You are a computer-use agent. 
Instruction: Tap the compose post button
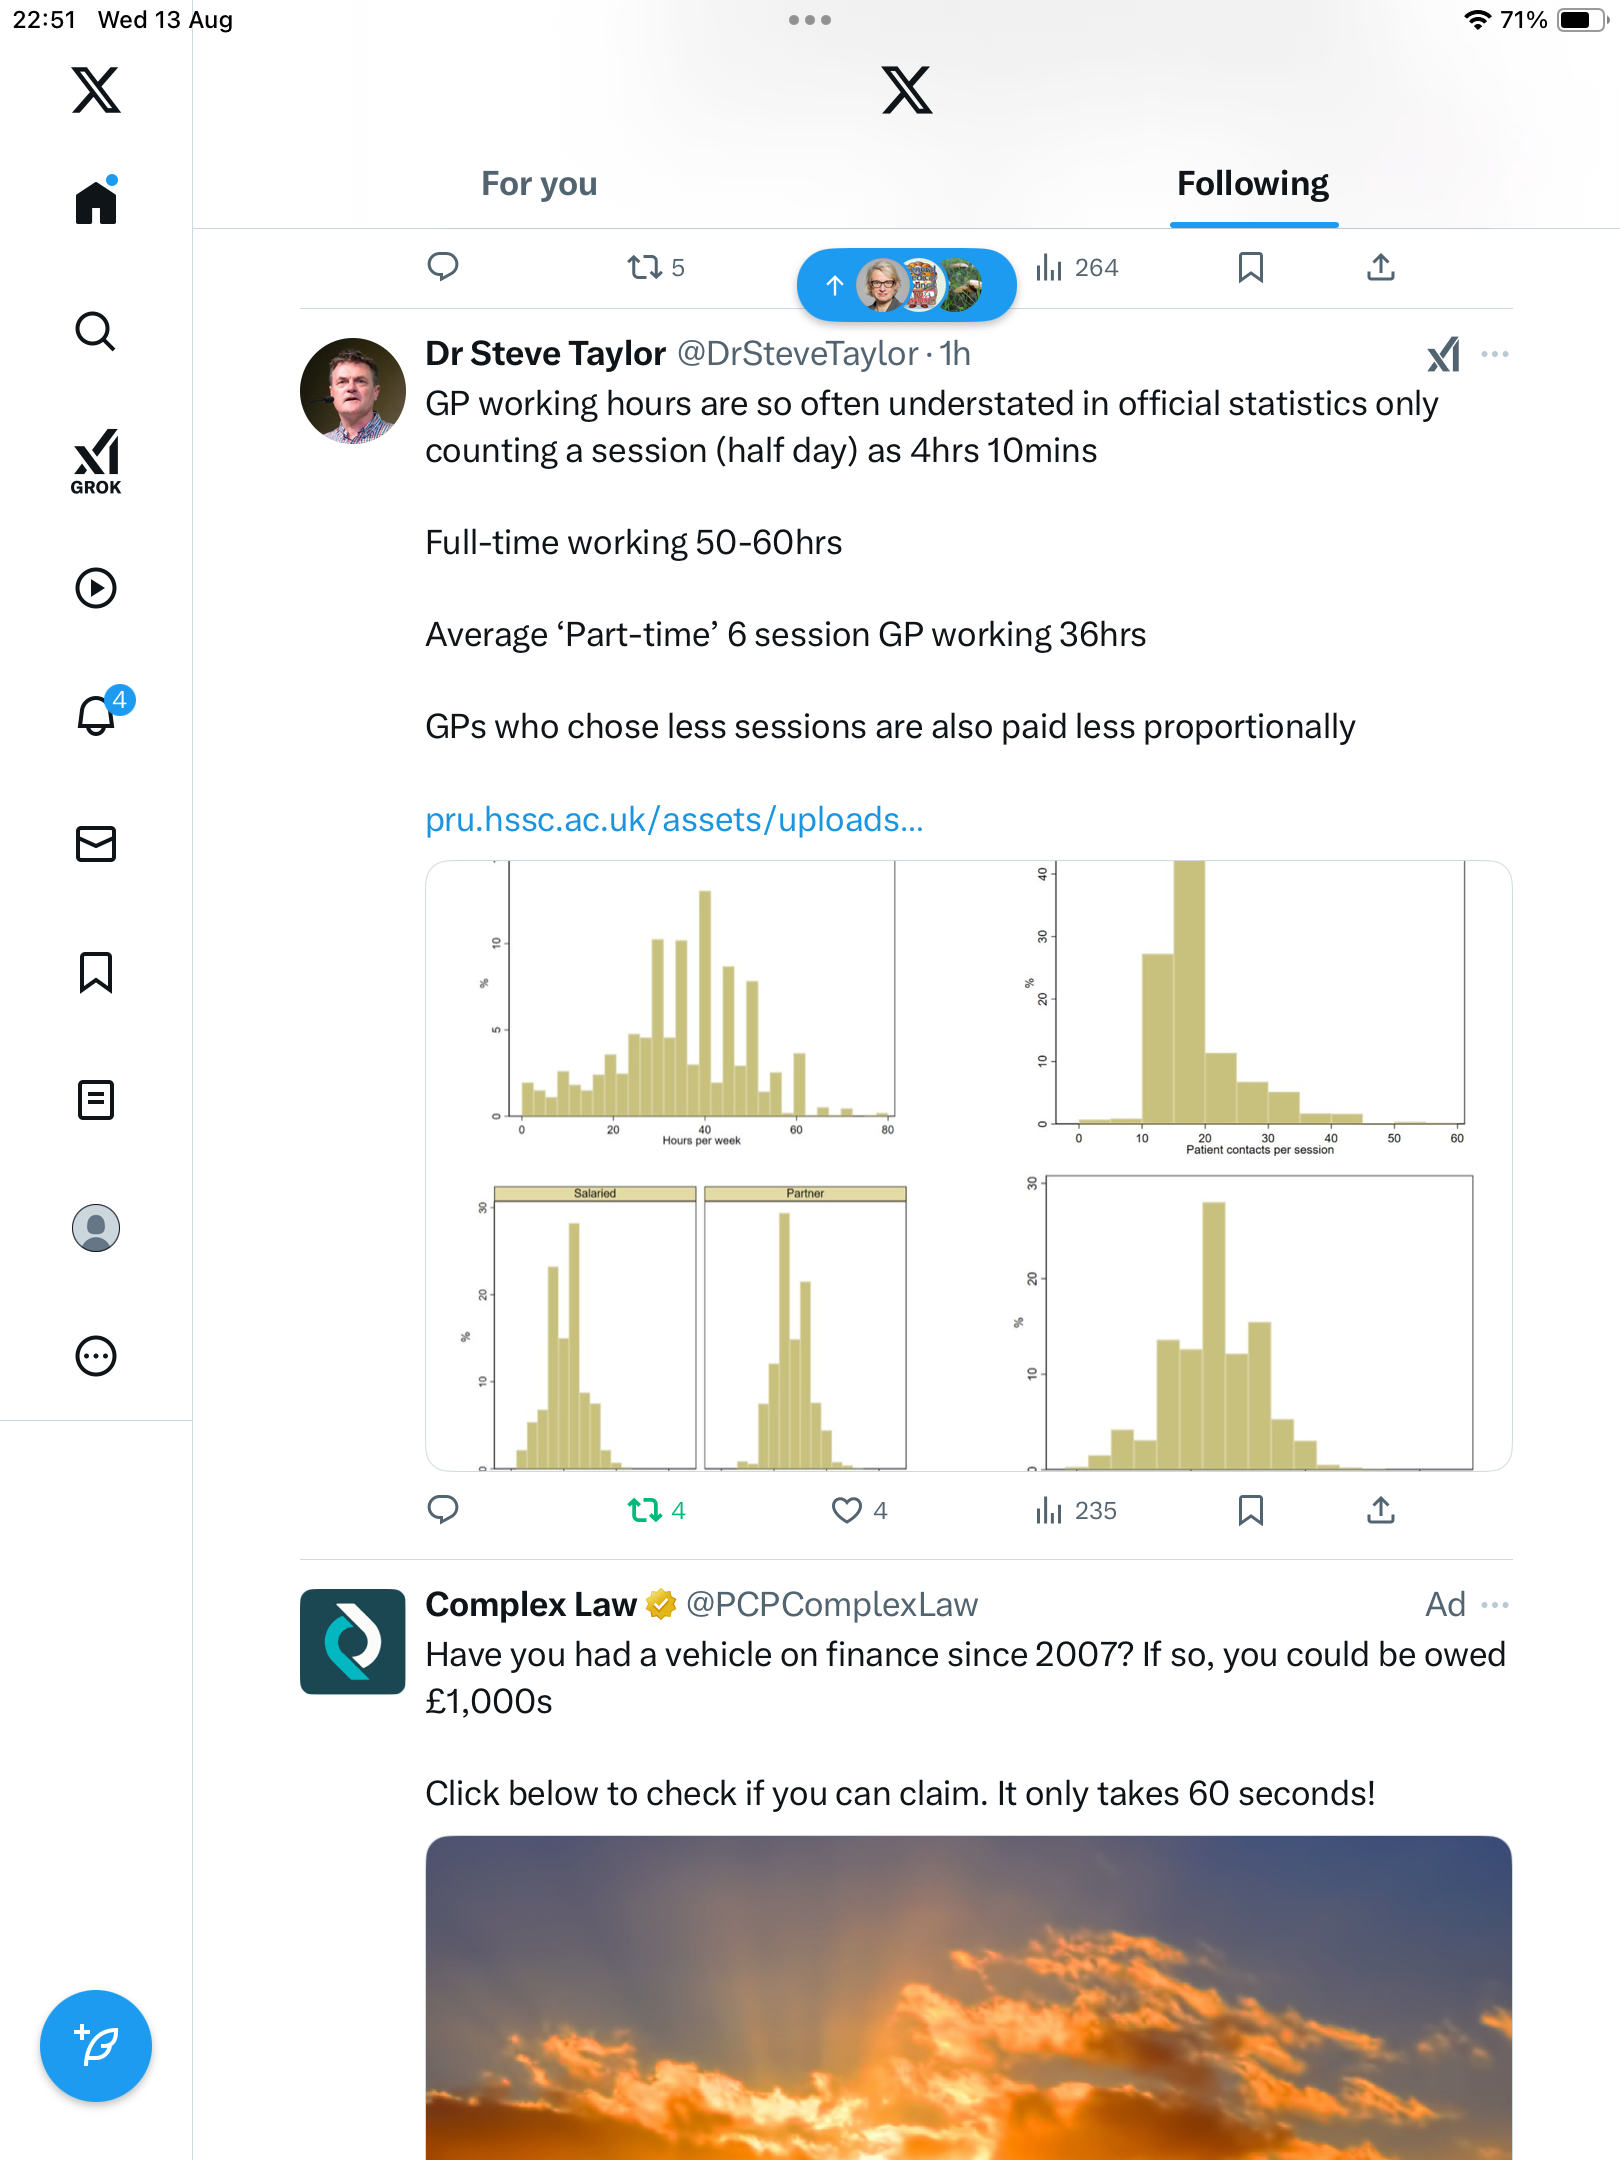[x=96, y=2045]
